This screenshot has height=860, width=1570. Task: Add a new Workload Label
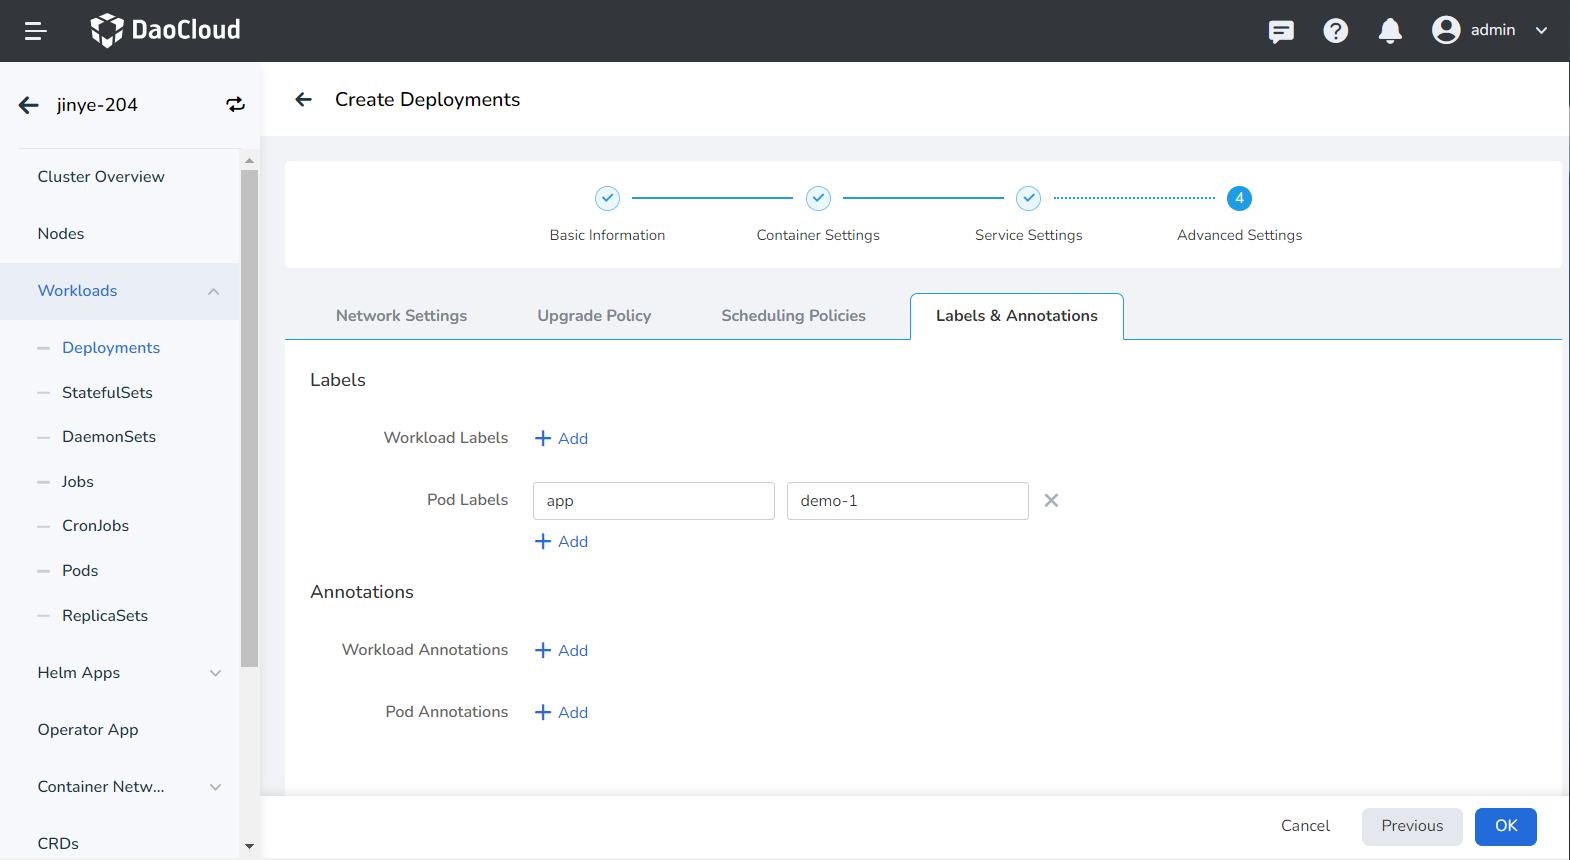562,438
